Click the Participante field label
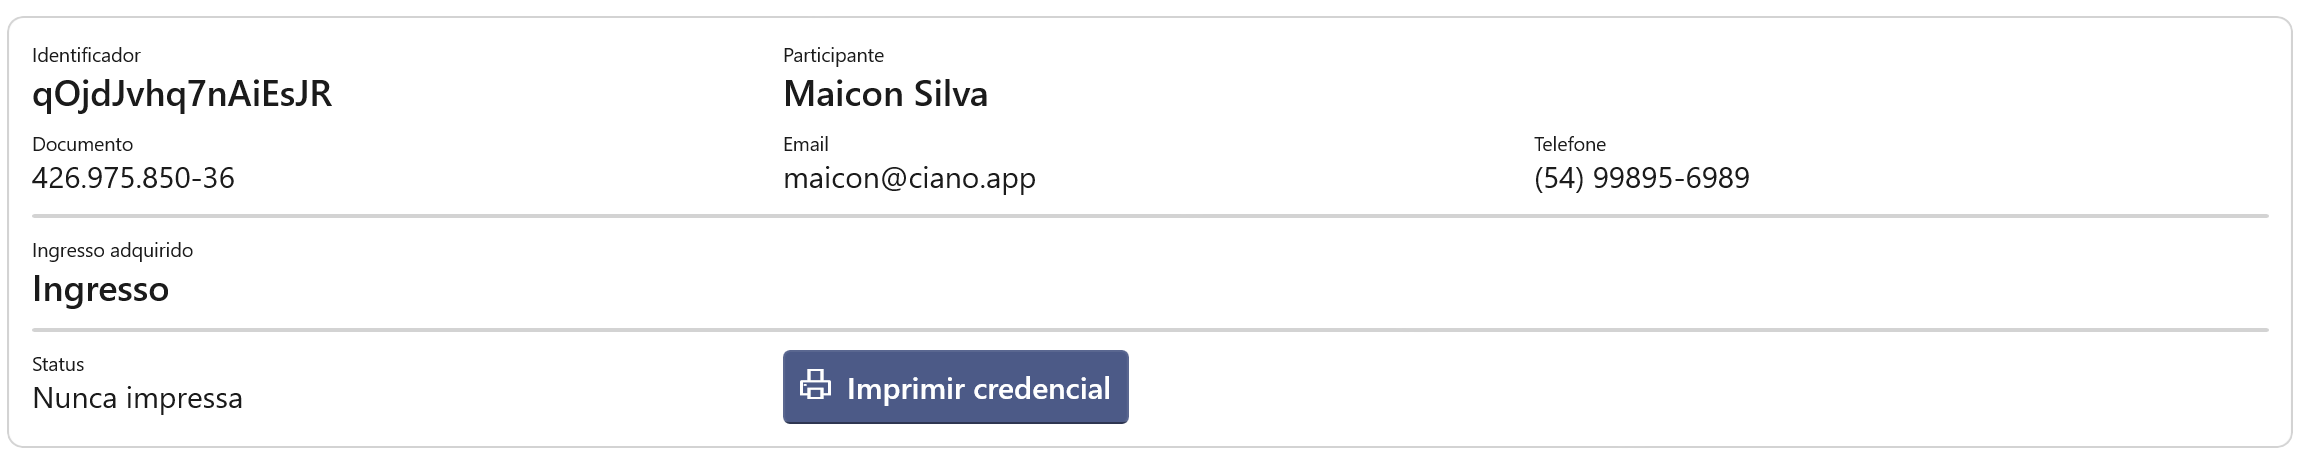This screenshot has height=458, width=2309. 833,55
